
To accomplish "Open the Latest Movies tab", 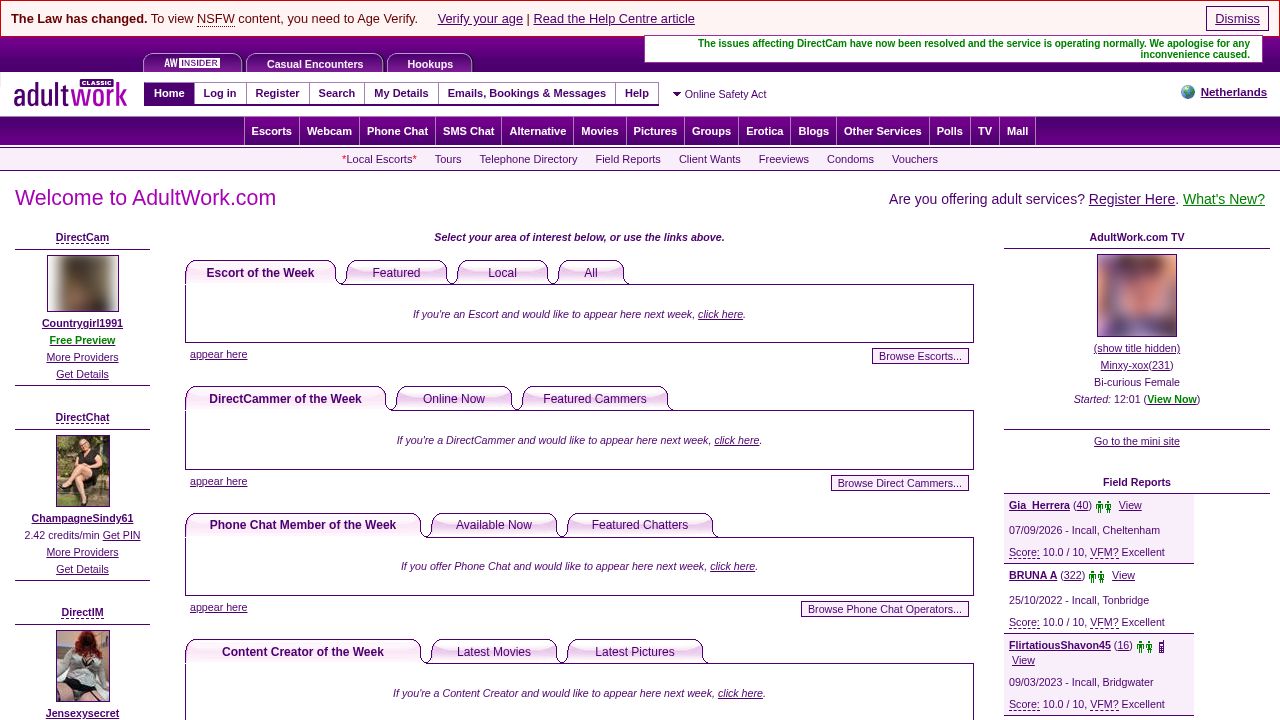I will [494, 652].
